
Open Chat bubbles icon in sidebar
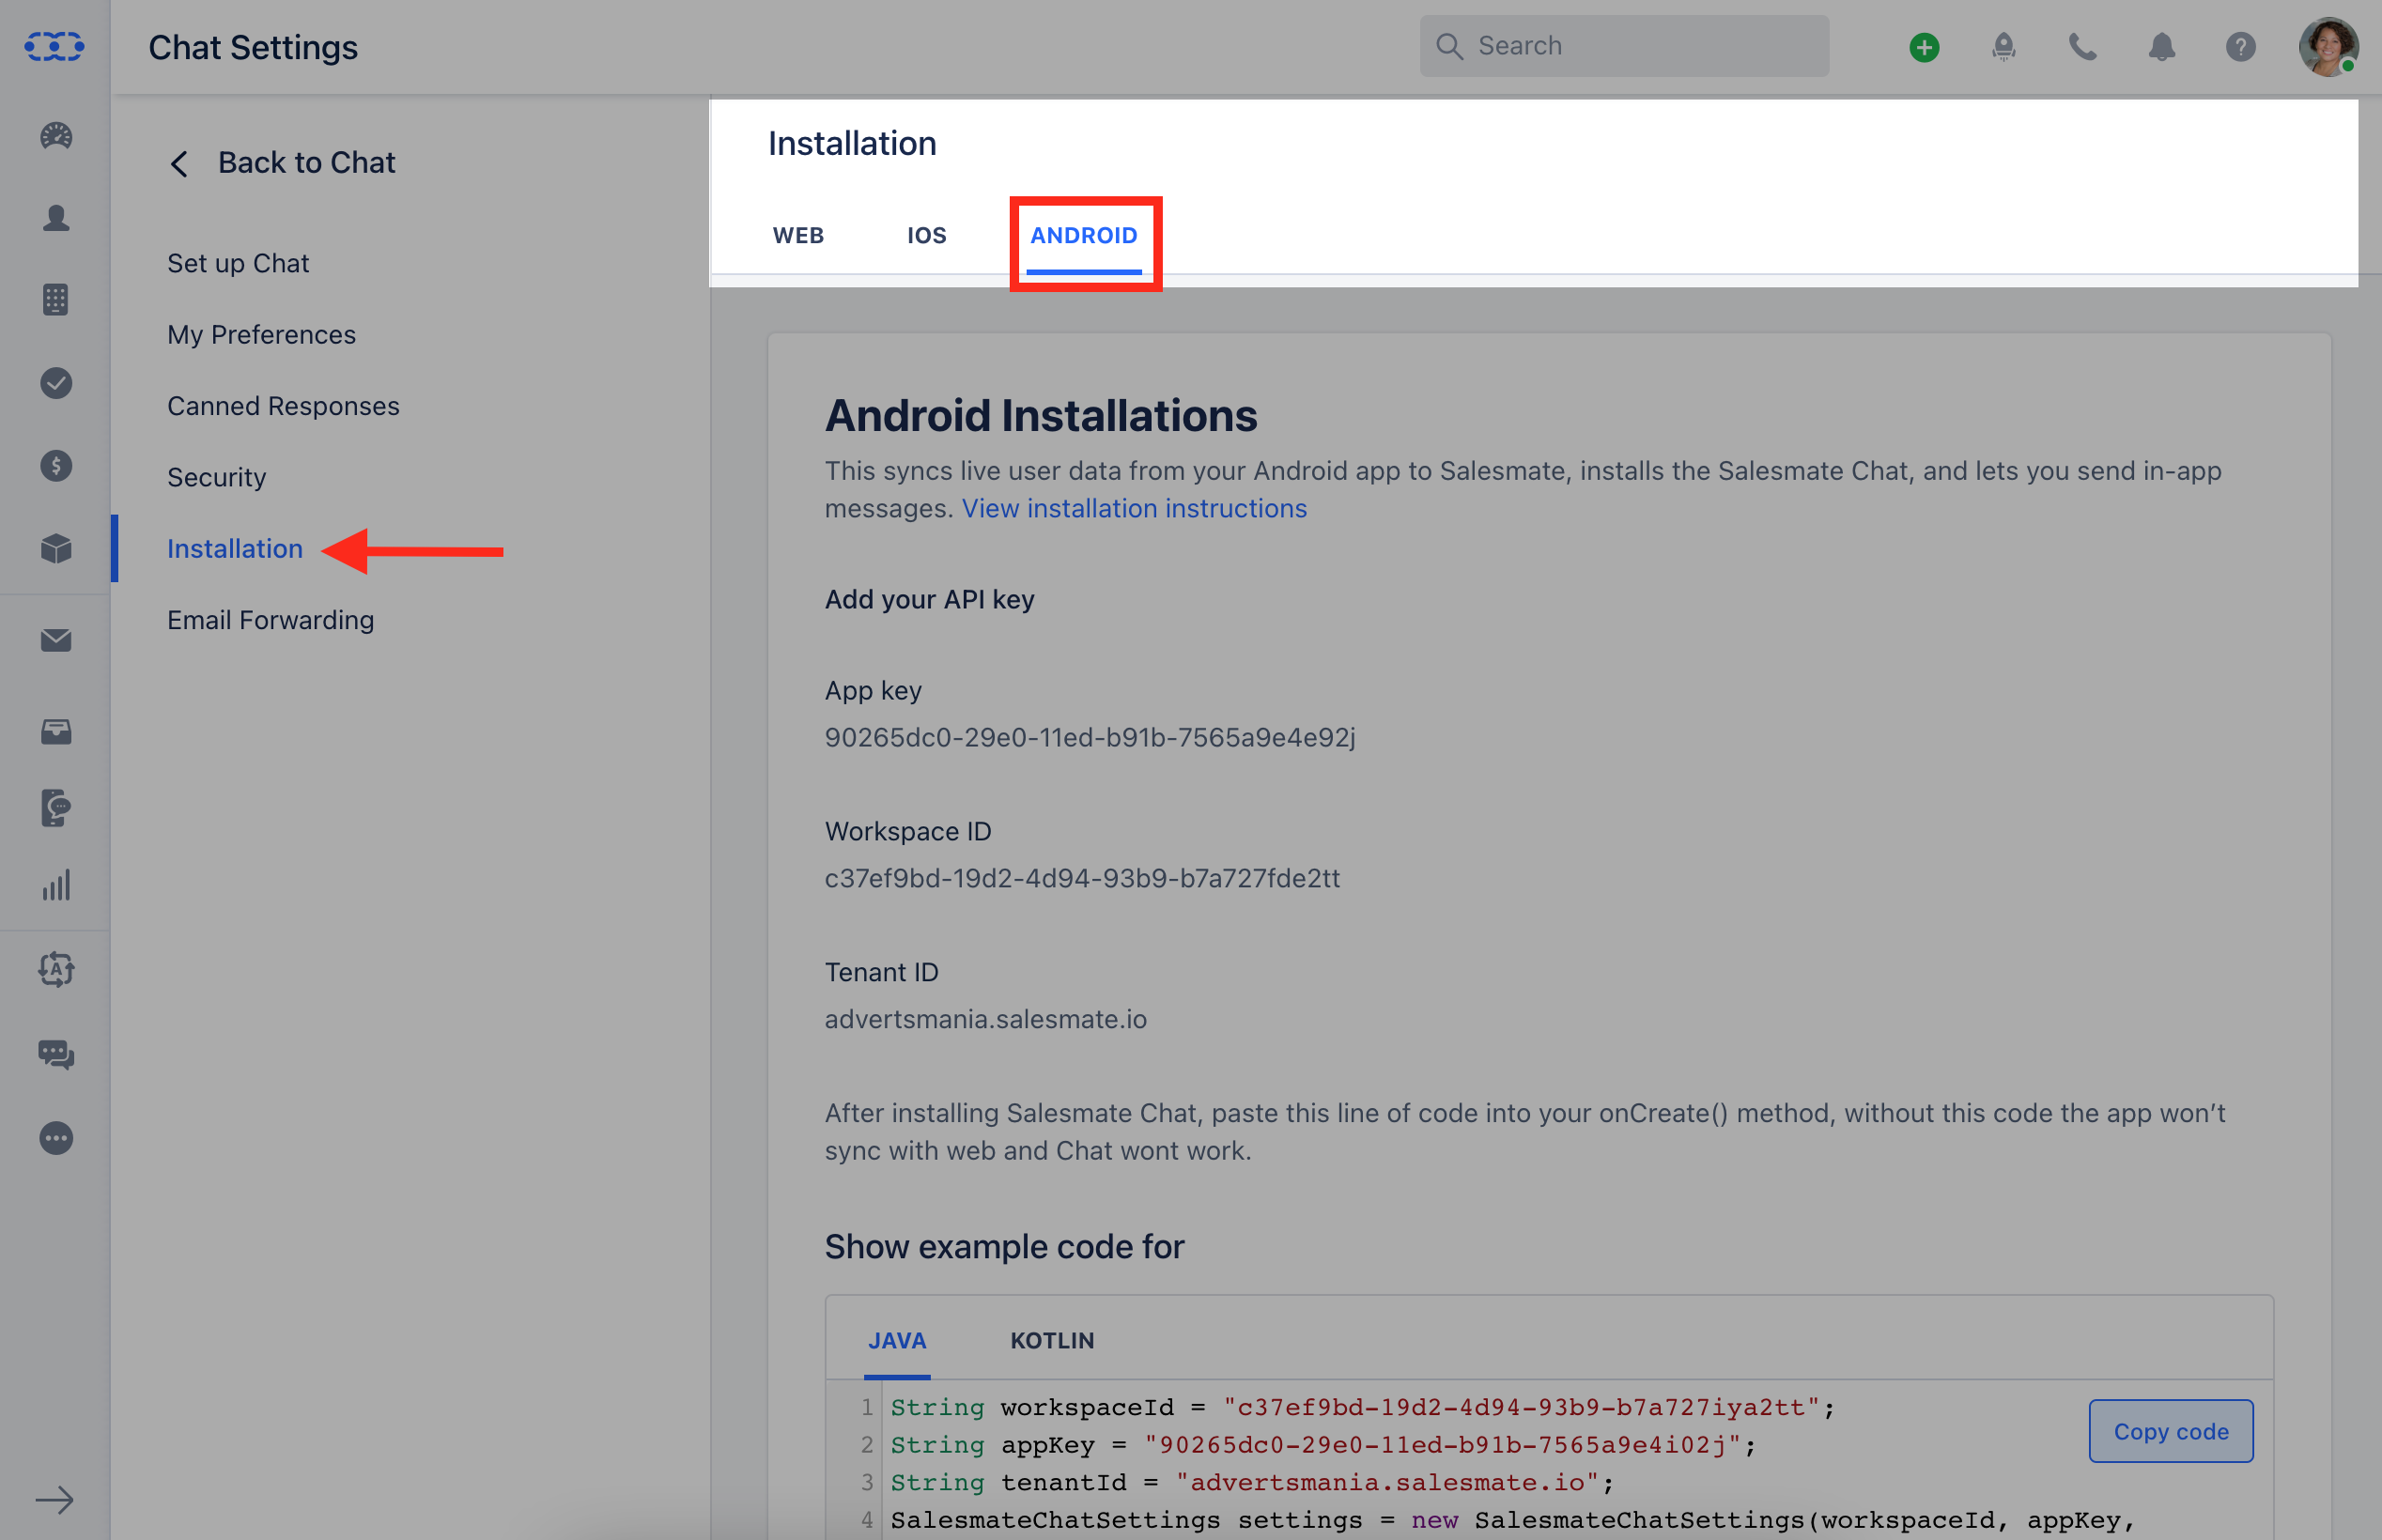tap(56, 1054)
